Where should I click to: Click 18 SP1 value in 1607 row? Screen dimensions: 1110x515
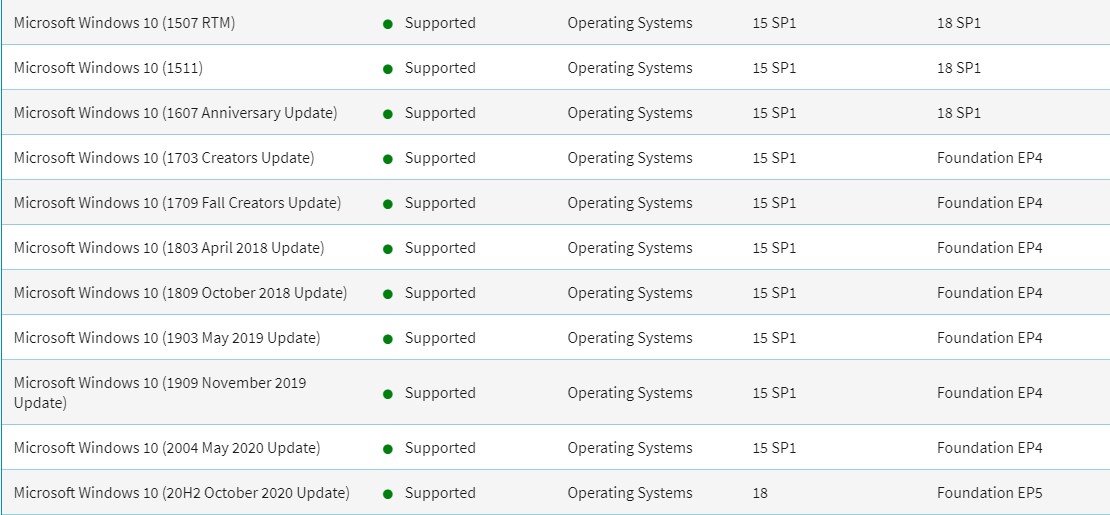(959, 113)
